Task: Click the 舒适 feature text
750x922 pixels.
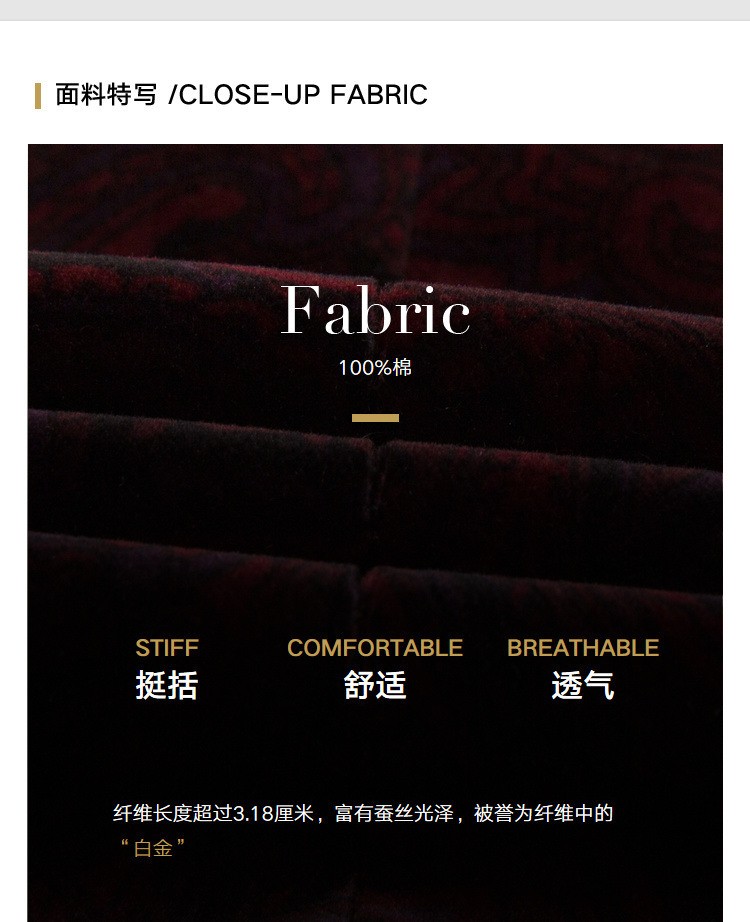Action: coord(375,685)
